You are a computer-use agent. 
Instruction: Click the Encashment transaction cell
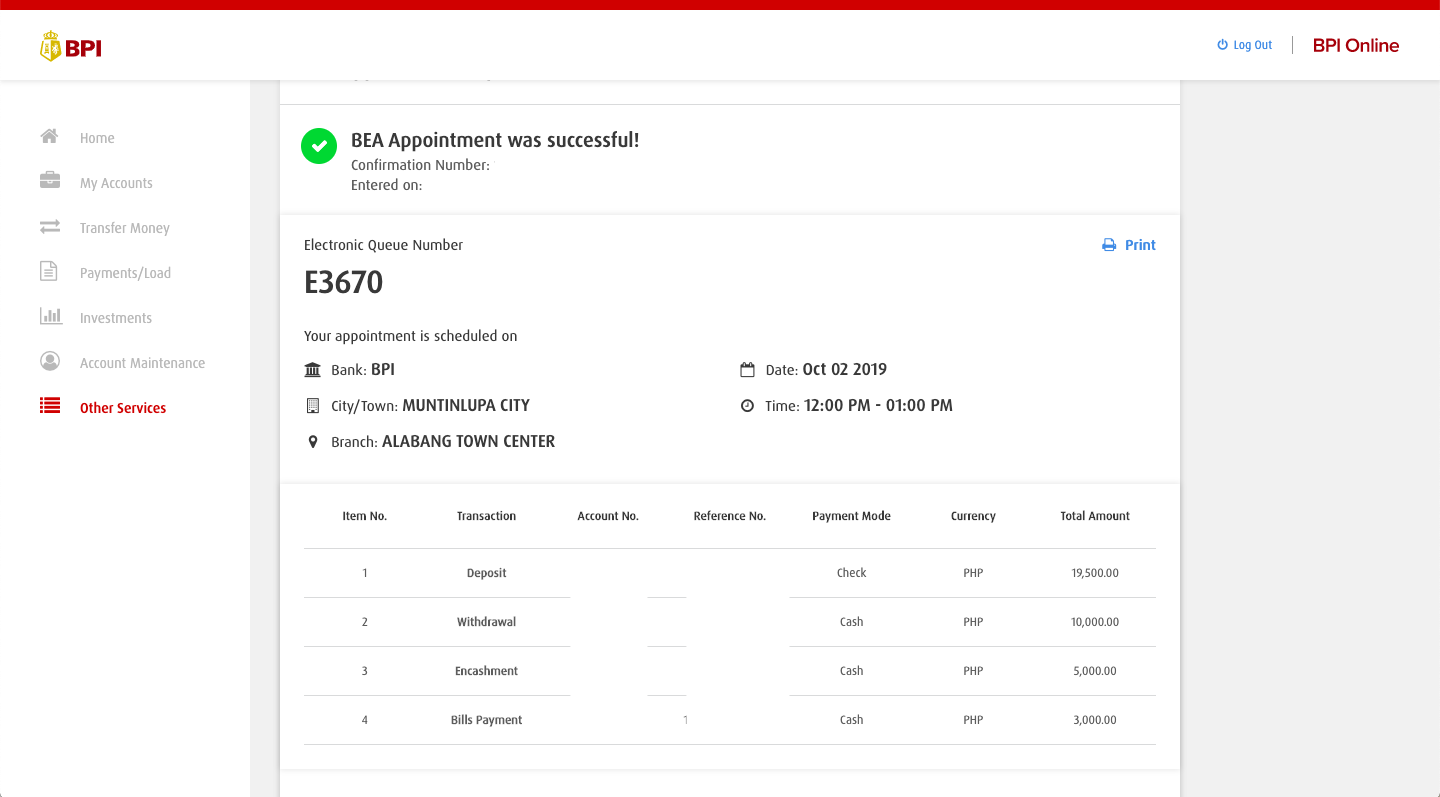(486, 671)
